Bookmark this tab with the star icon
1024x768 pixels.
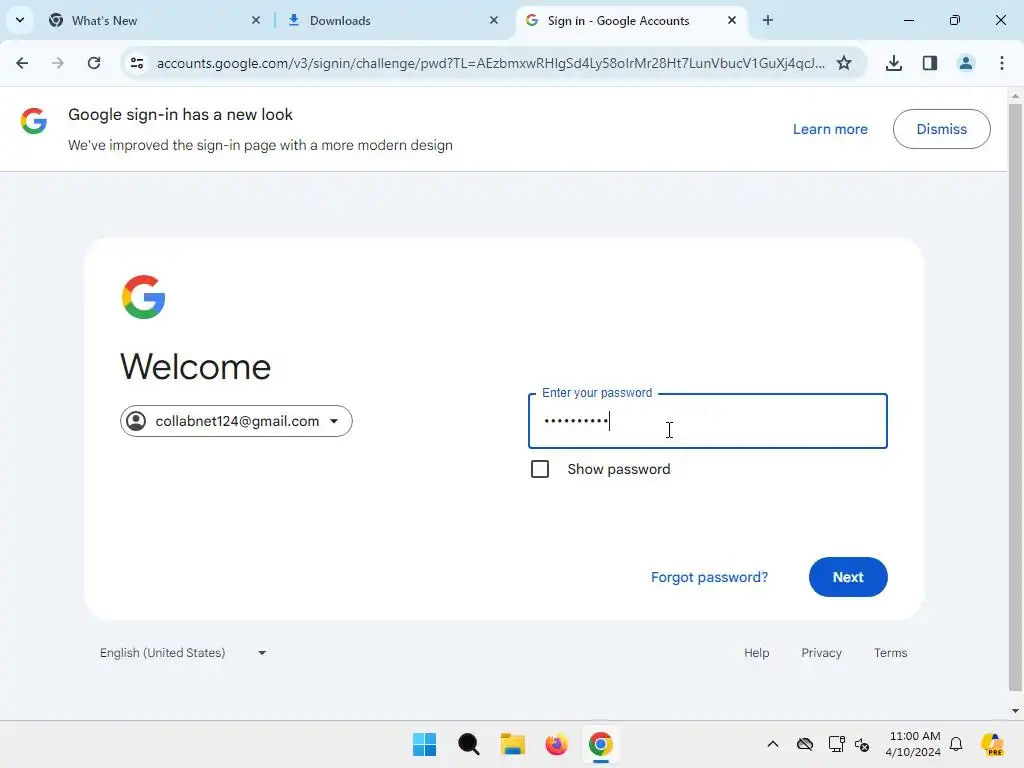844,63
